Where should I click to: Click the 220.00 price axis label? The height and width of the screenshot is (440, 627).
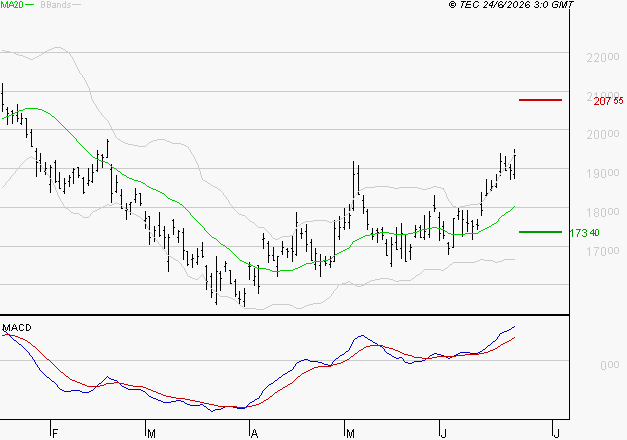pyautogui.click(x=603, y=58)
